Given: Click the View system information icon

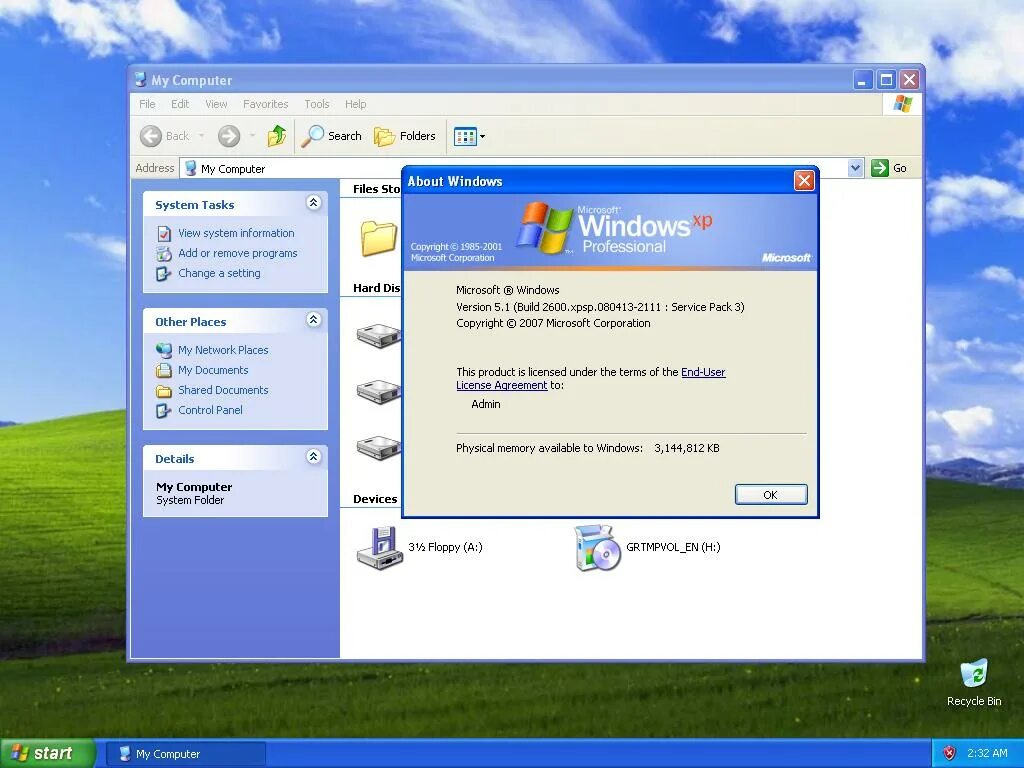Looking at the screenshot, I should tap(164, 234).
